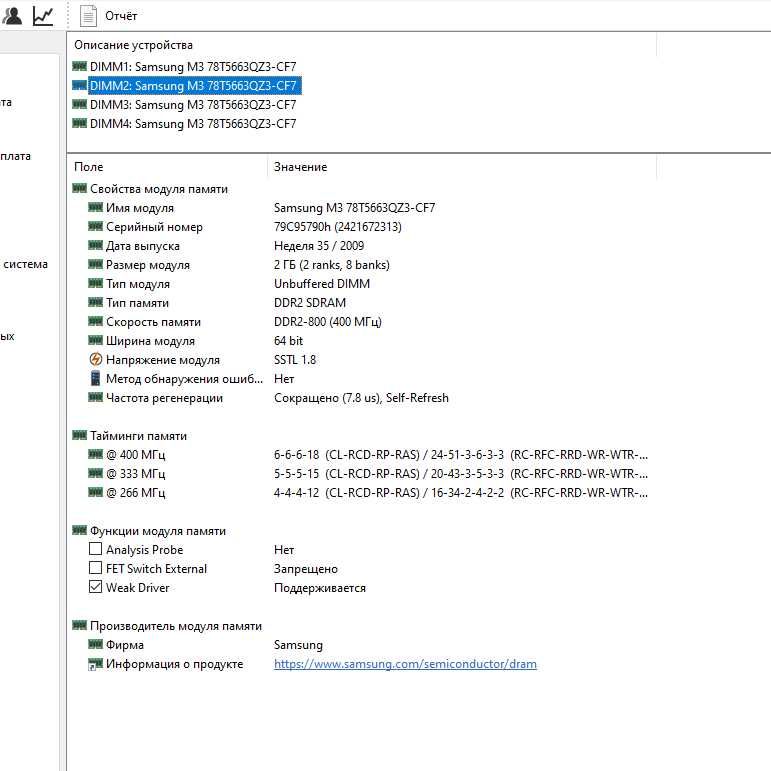771x771 pixels.
Task: Select the DDR2 SDRAM value
Action: [x=310, y=303]
